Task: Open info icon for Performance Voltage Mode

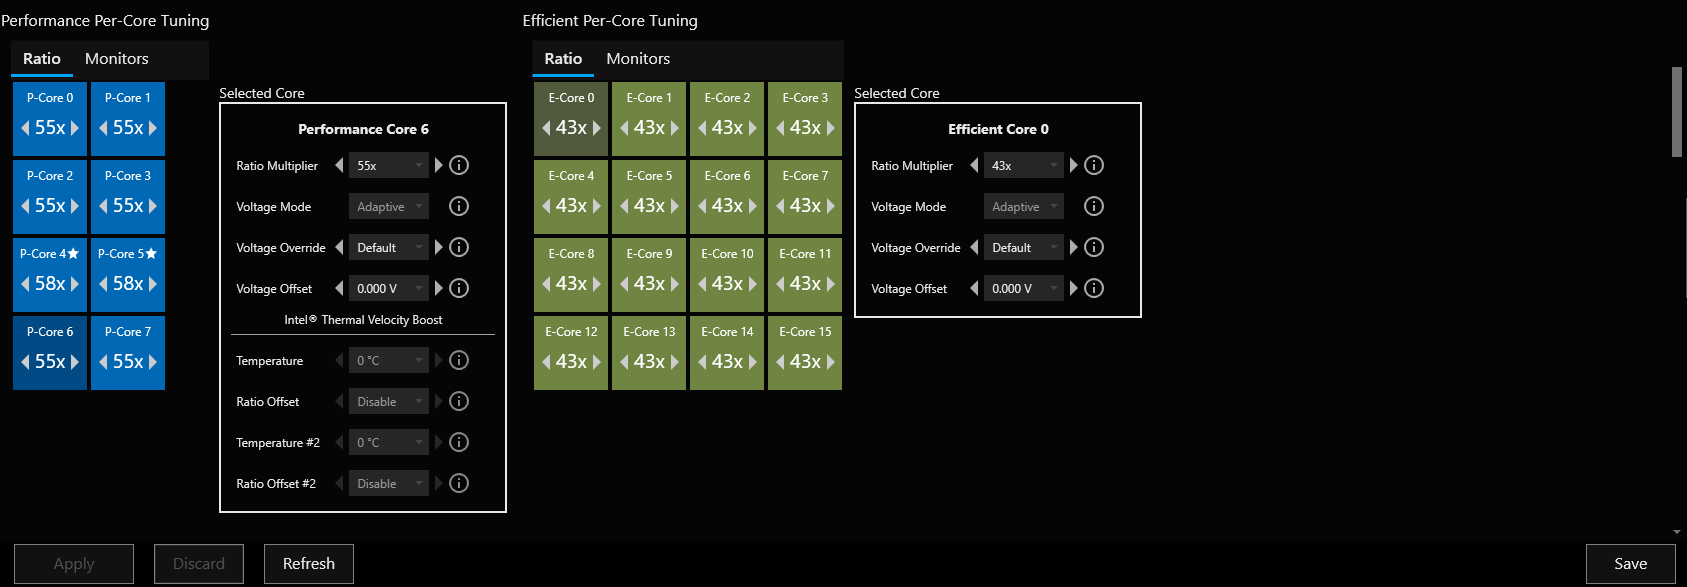Action: [459, 206]
